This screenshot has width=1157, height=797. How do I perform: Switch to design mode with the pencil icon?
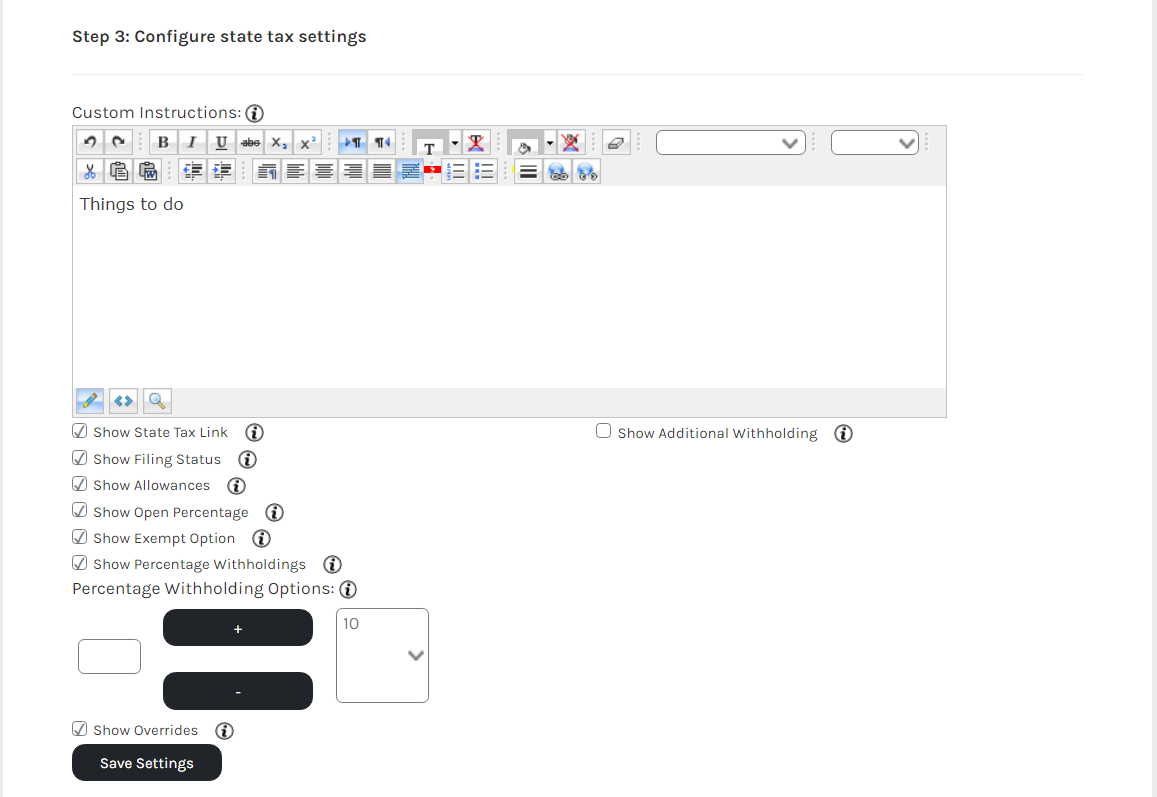point(90,401)
